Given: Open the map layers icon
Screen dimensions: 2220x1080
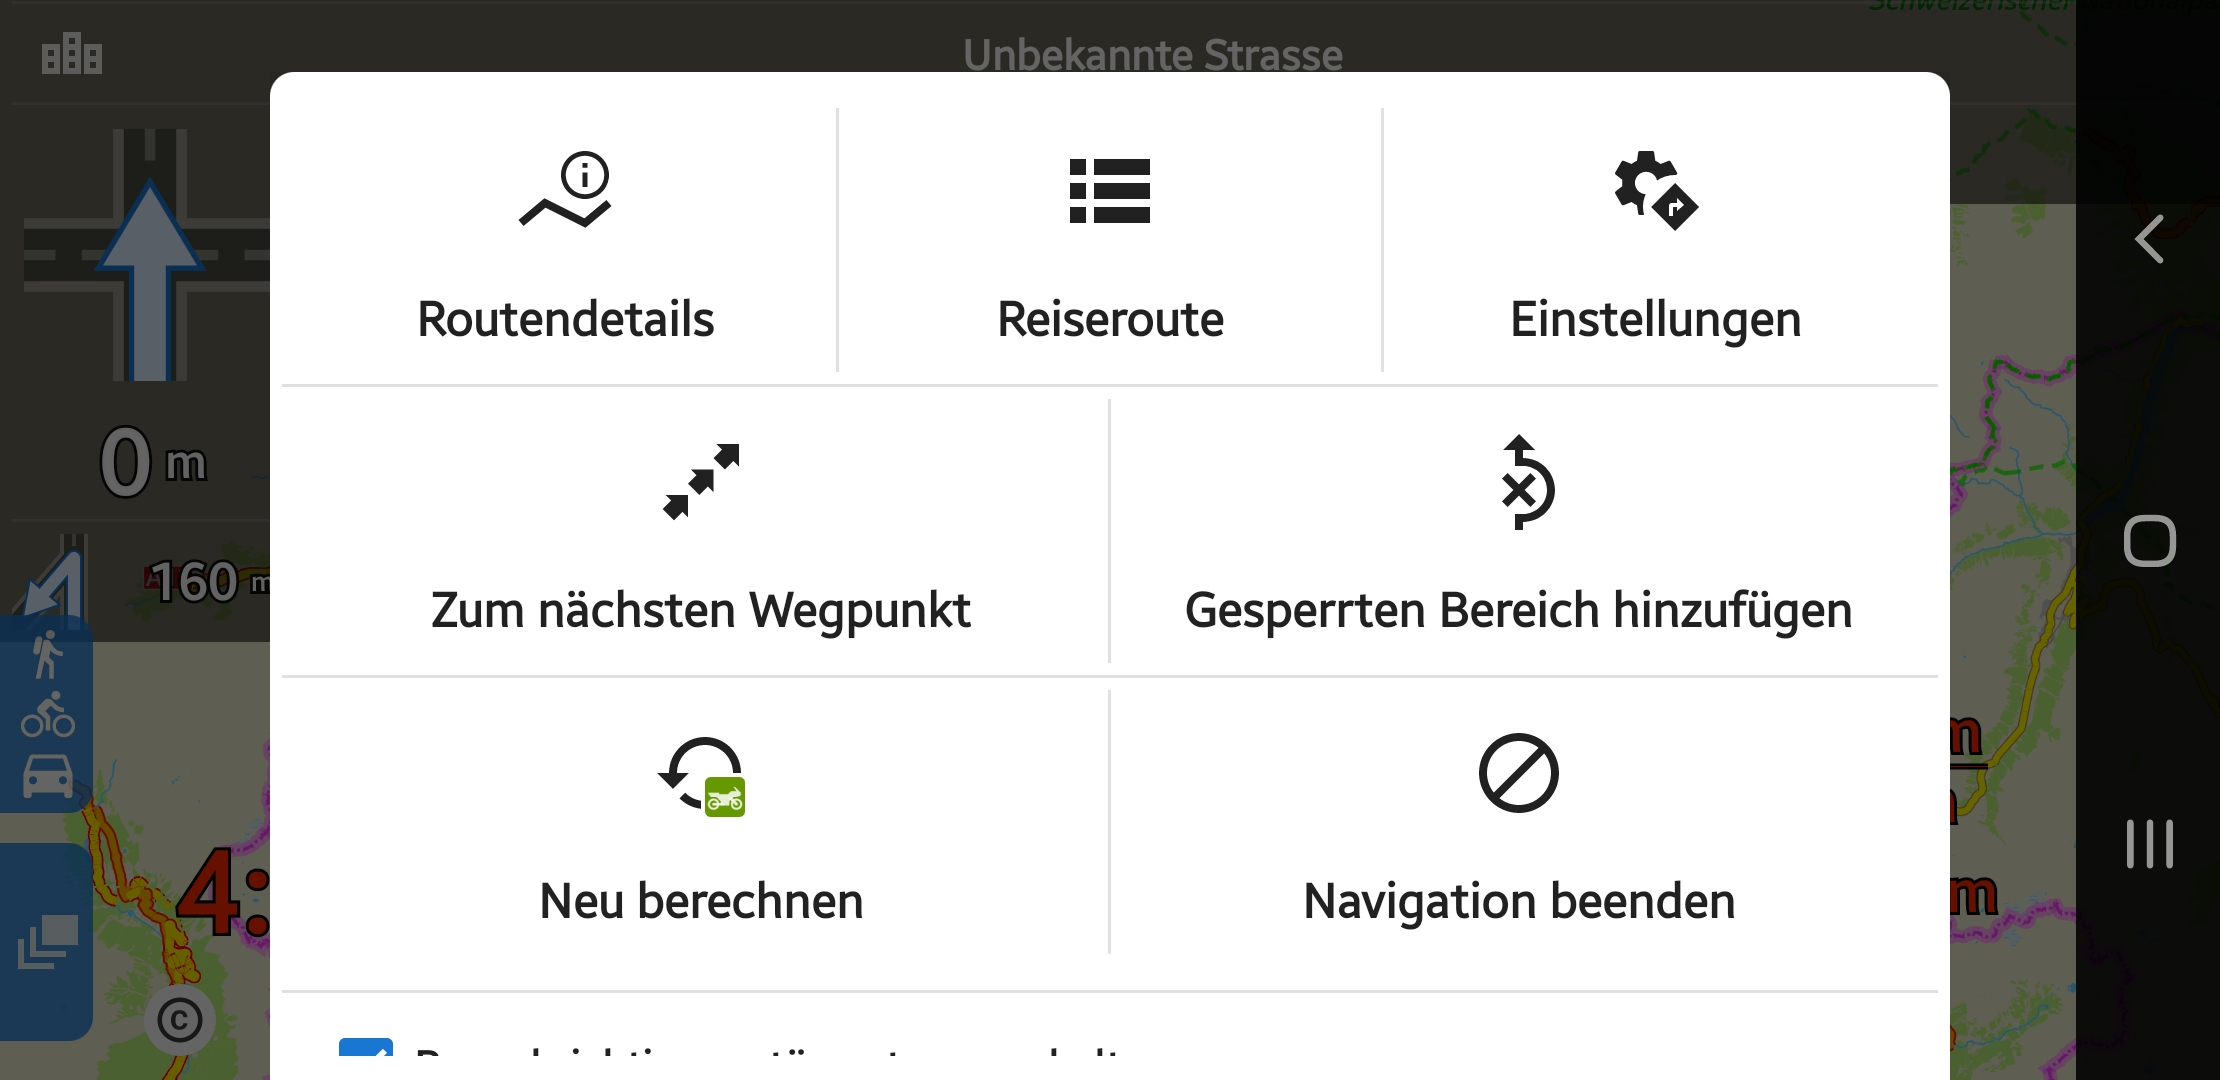Looking at the screenshot, I should coord(47,941).
